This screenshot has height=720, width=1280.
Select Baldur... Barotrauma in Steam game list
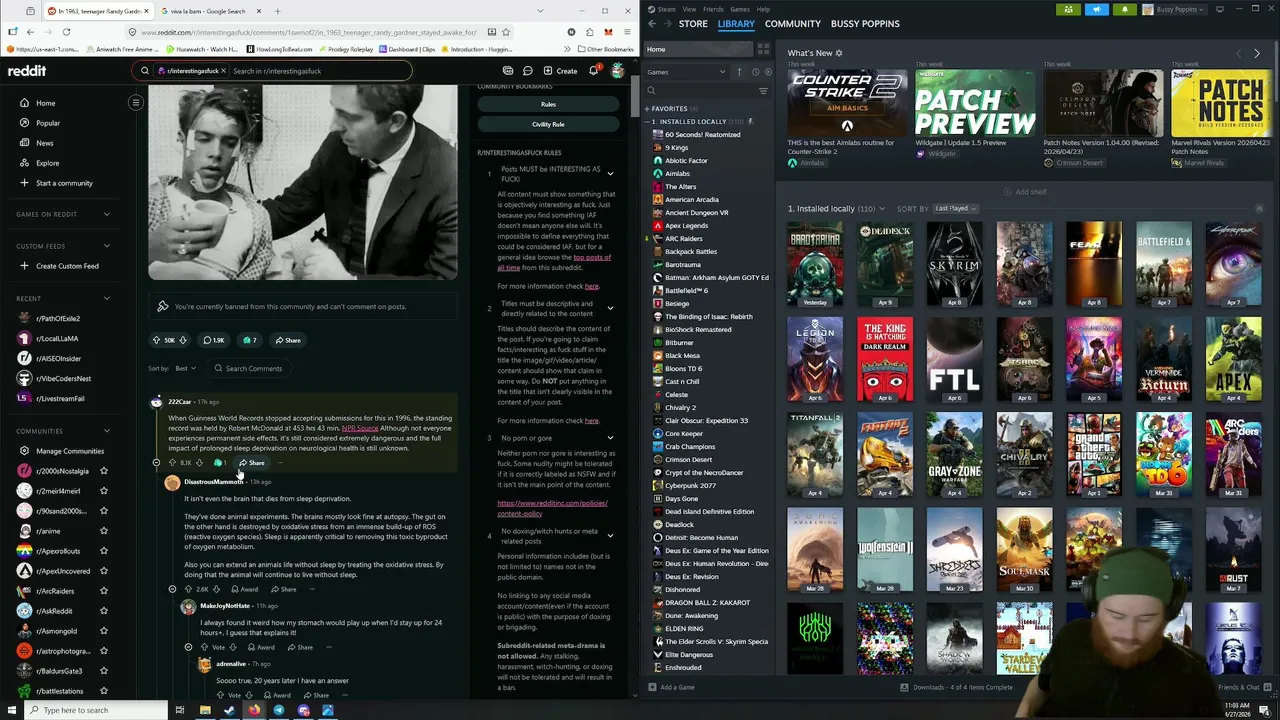click(x=682, y=265)
